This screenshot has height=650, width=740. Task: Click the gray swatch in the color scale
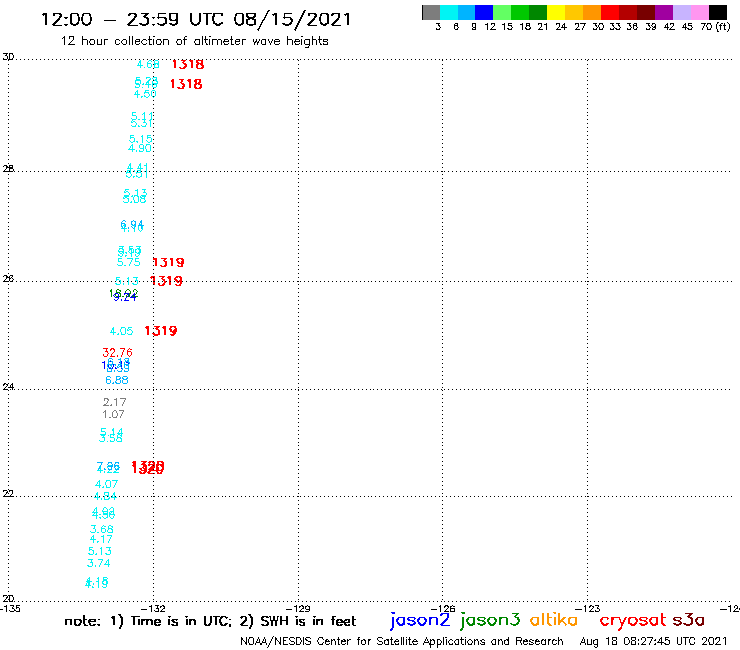(431, 12)
